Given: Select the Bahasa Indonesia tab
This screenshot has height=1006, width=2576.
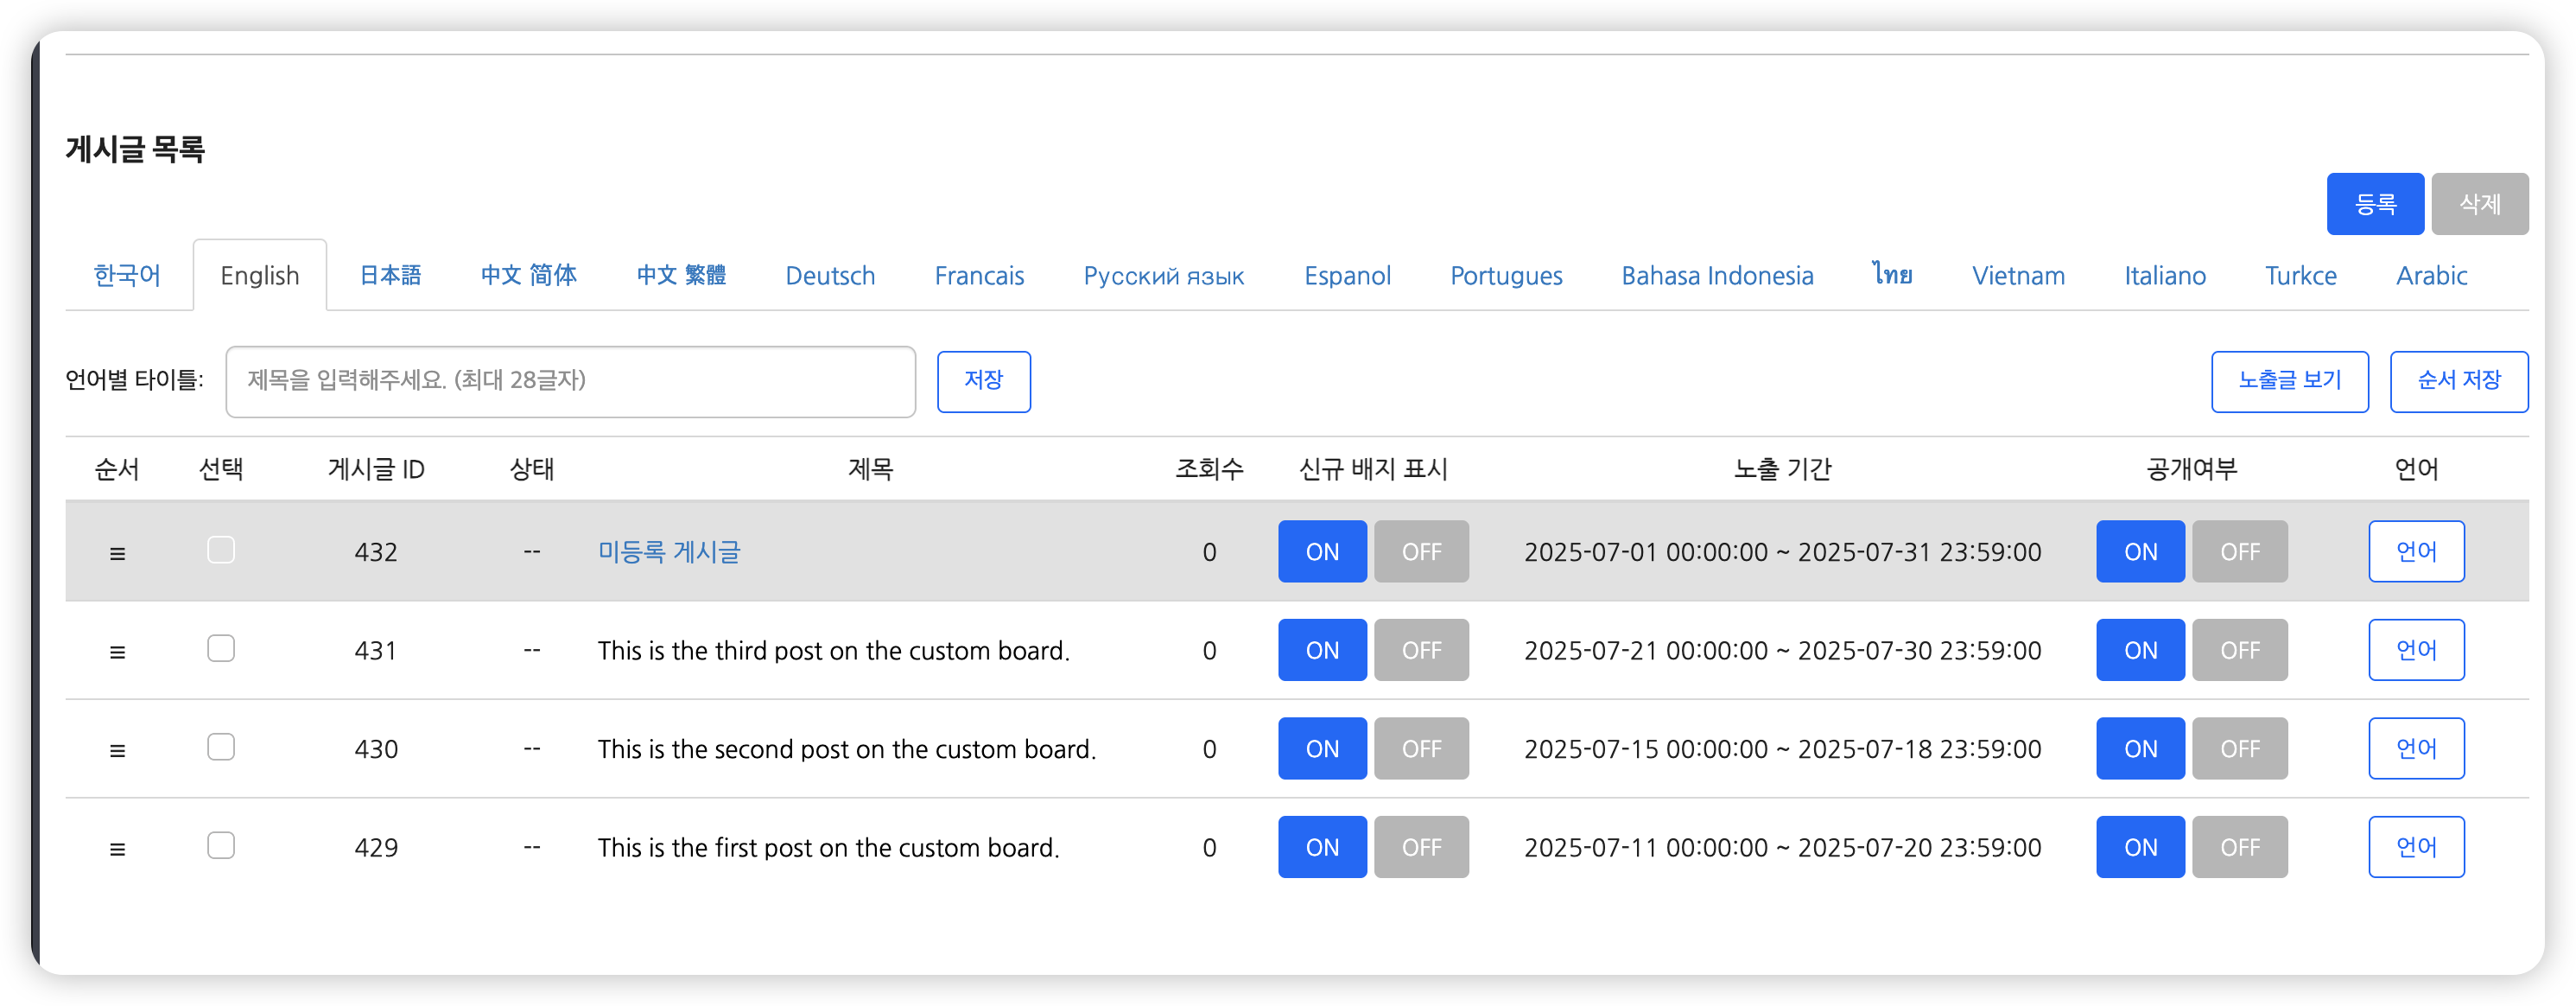Looking at the screenshot, I should pyautogui.click(x=1716, y=276).
